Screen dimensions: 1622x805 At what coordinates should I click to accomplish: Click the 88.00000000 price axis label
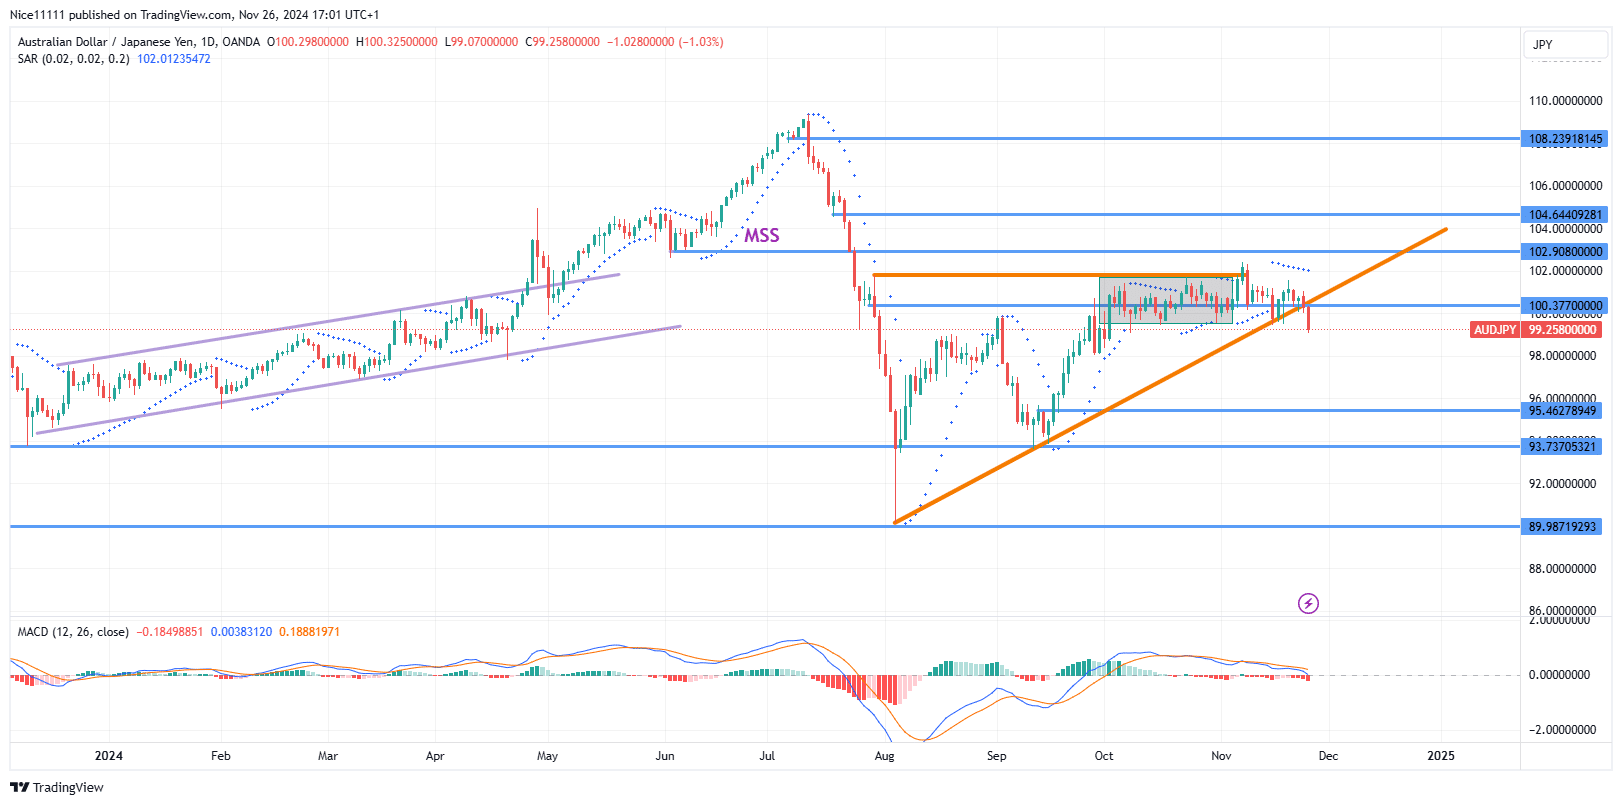[1563, 569]
